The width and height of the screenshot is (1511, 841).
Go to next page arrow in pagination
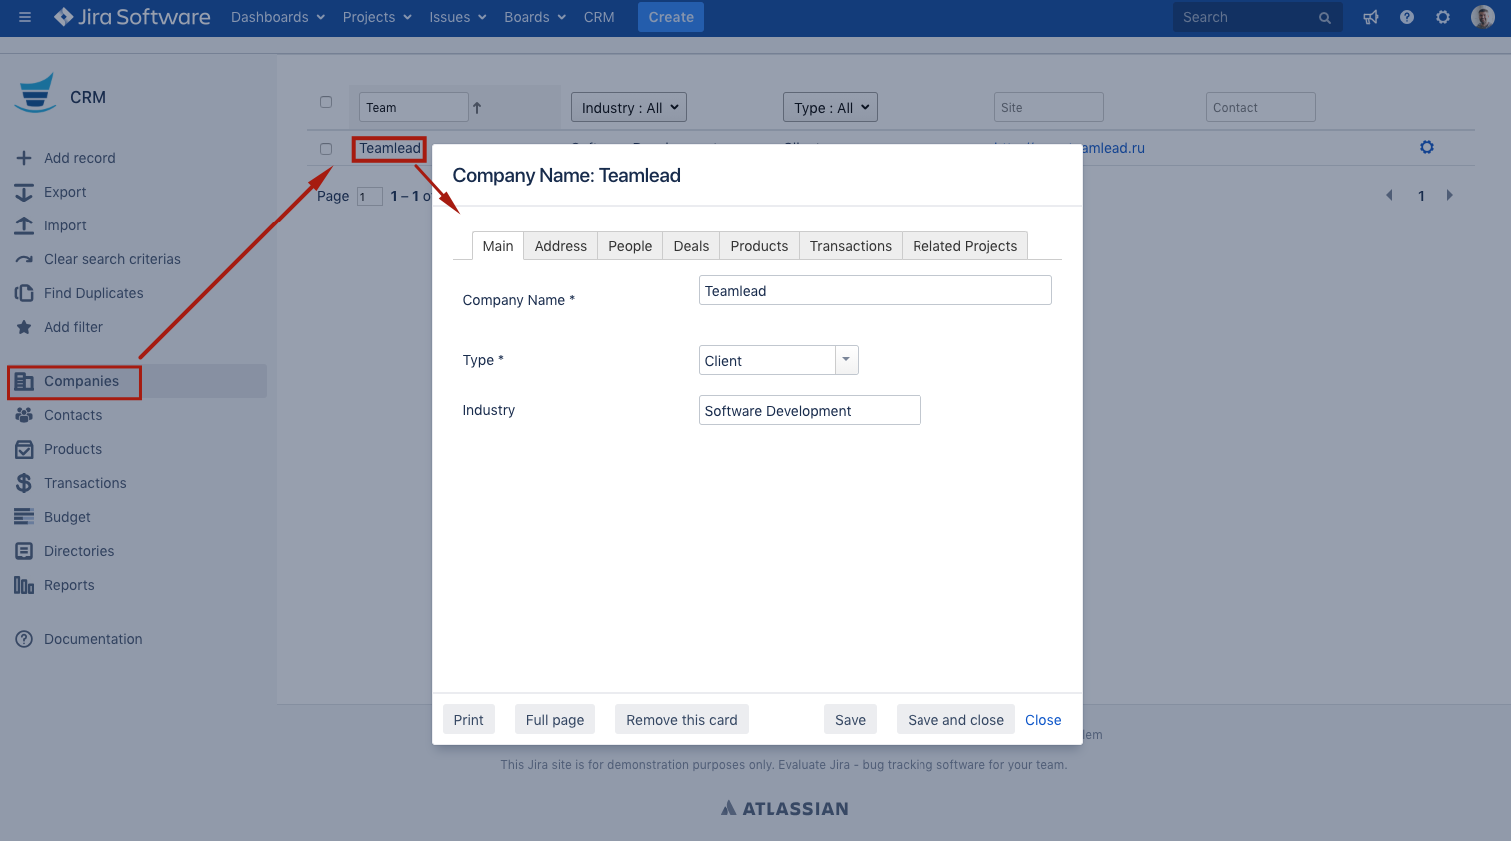1449,196
